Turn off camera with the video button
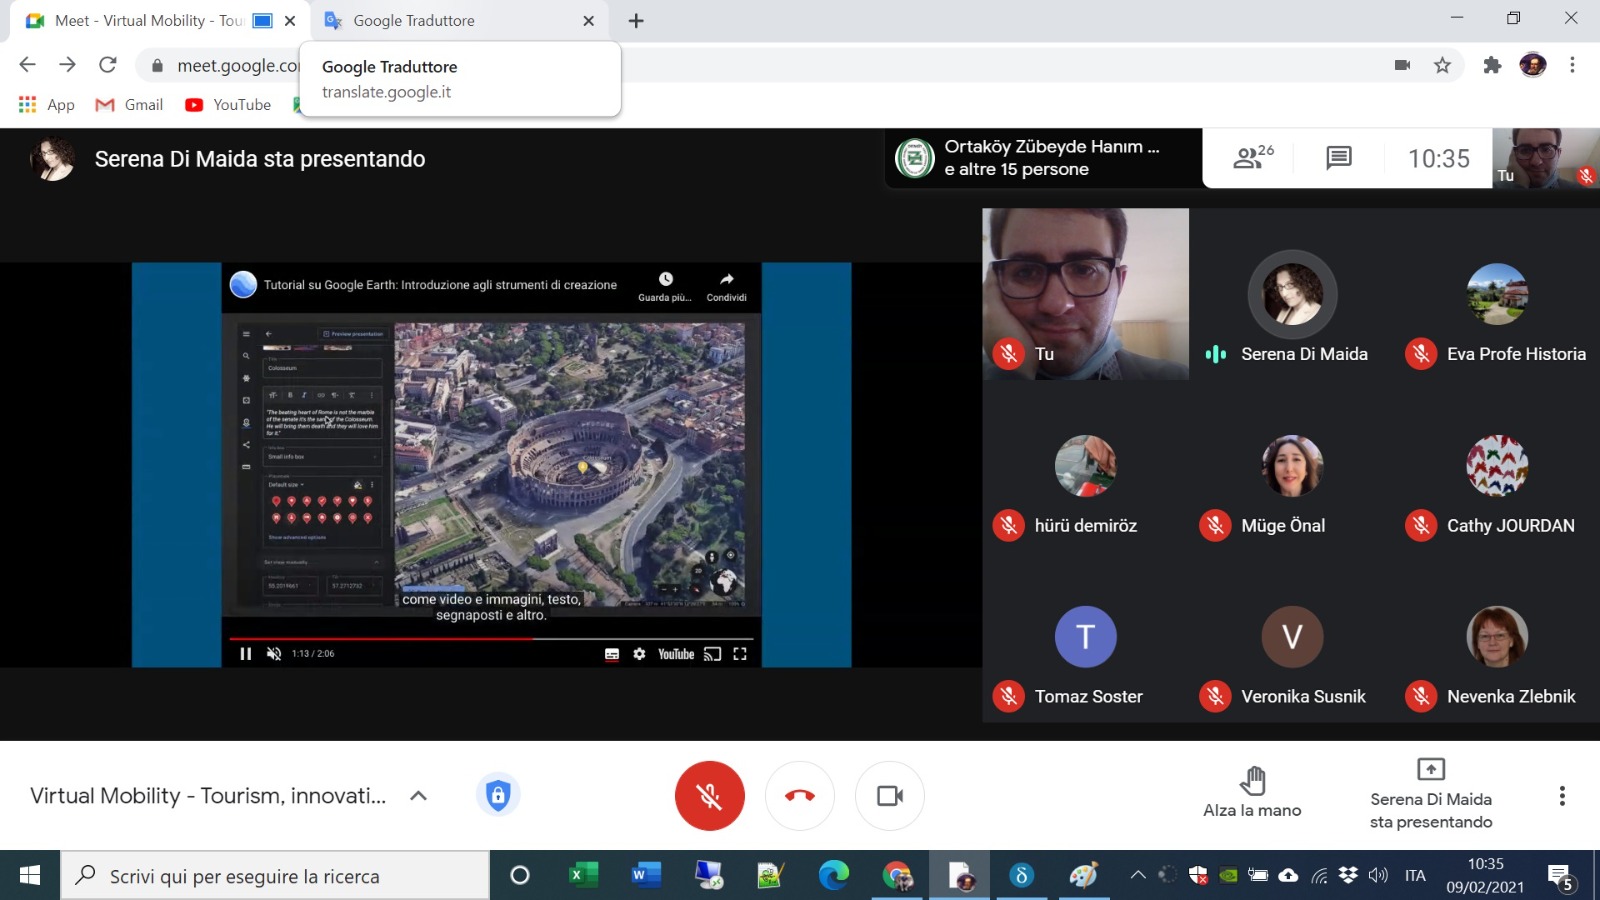This screenshot has height=900, width=1600. [x=890, y=796]
